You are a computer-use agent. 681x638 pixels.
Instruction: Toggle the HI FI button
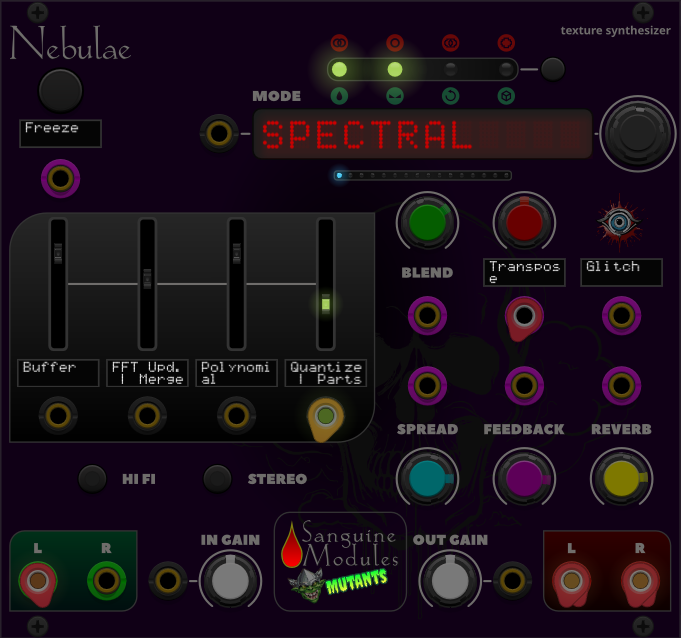(x=92, y=479)
